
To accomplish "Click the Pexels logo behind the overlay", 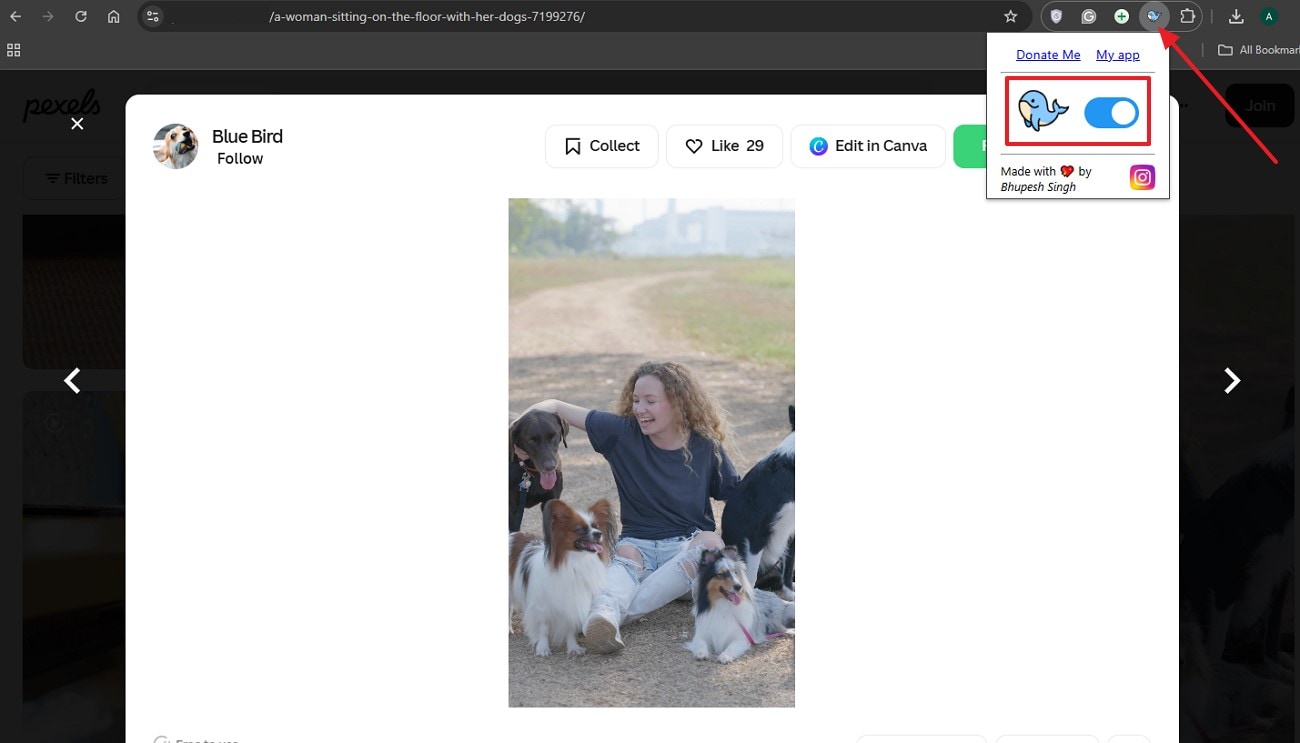I will coord(61,106).
